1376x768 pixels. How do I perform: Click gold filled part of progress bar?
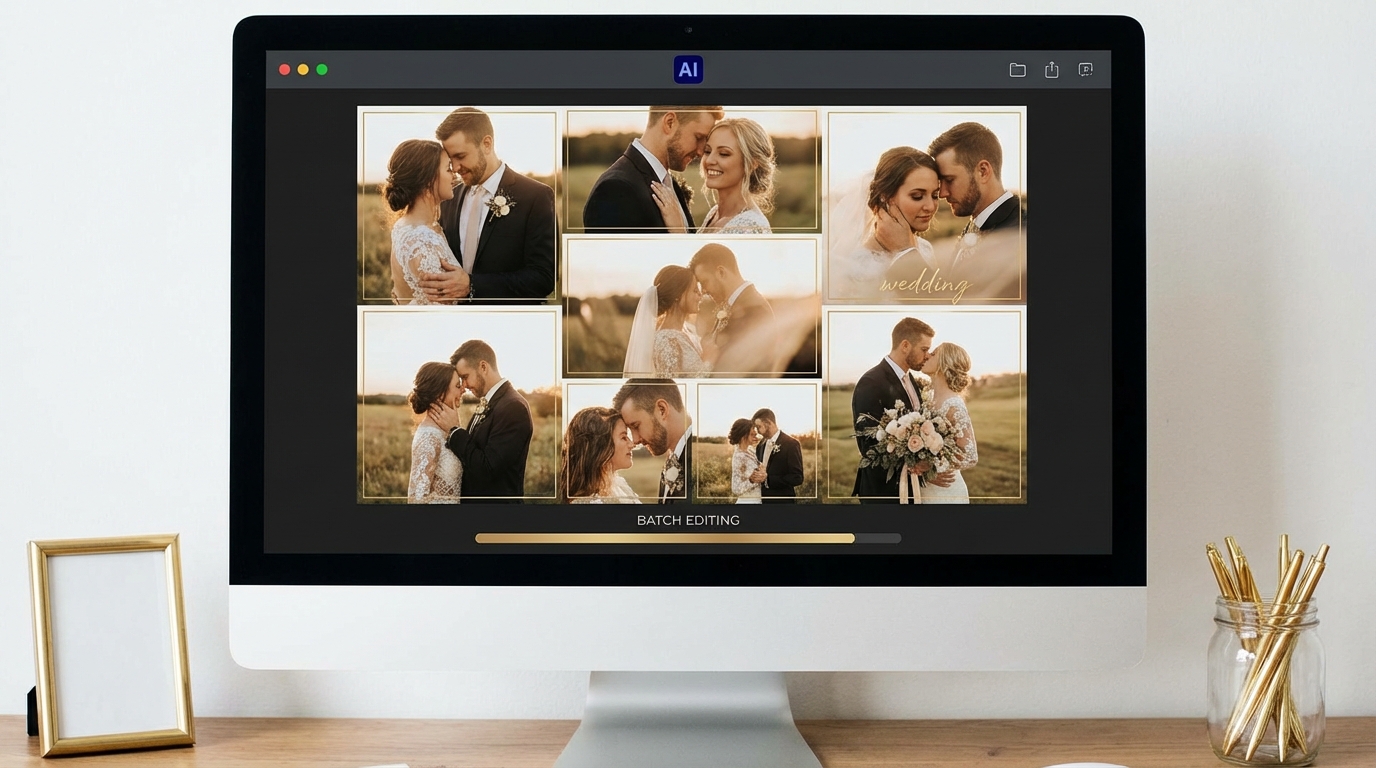pyautogui.click(x=665, y=538)
